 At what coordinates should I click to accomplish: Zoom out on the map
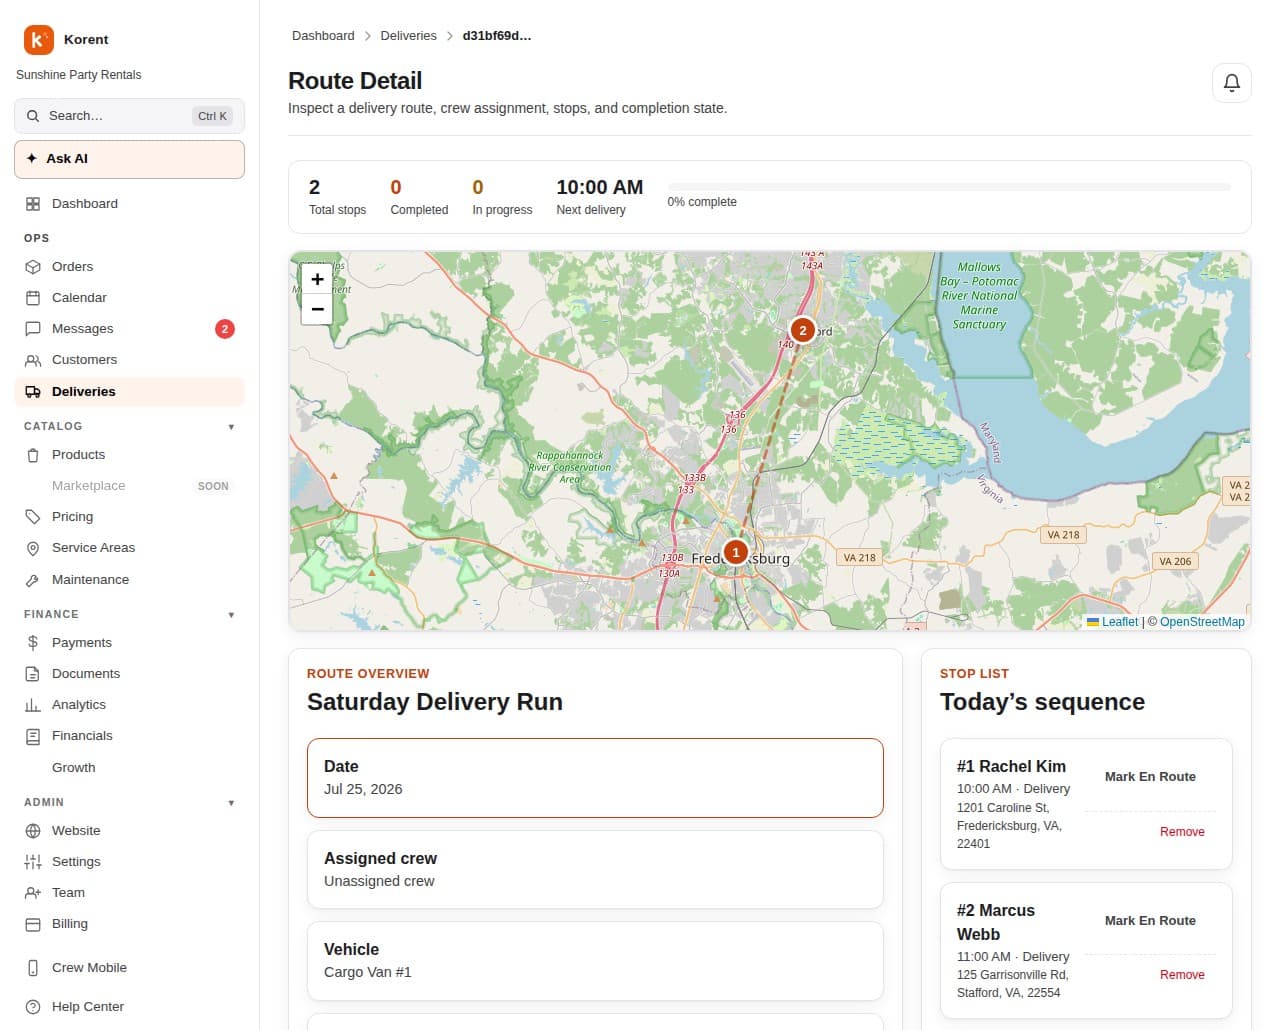pyautogui.click(x=317, y=309)
